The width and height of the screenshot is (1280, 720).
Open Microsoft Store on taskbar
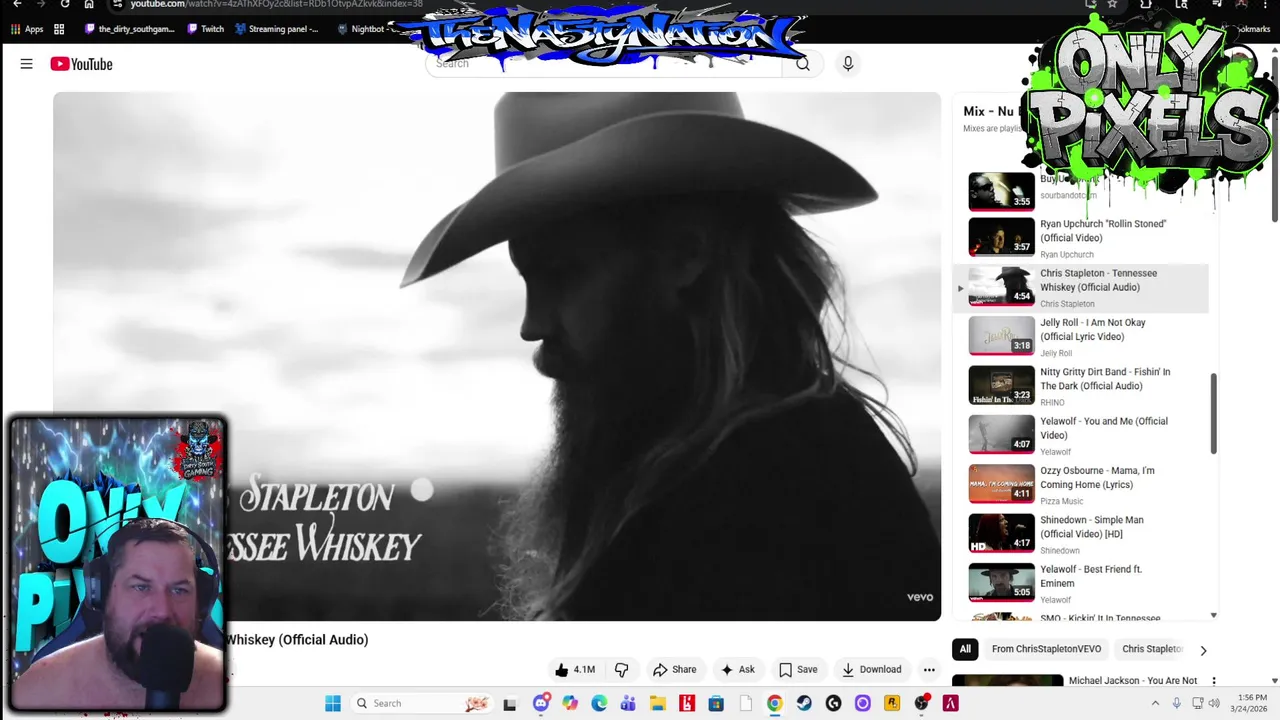pos(716,703)
